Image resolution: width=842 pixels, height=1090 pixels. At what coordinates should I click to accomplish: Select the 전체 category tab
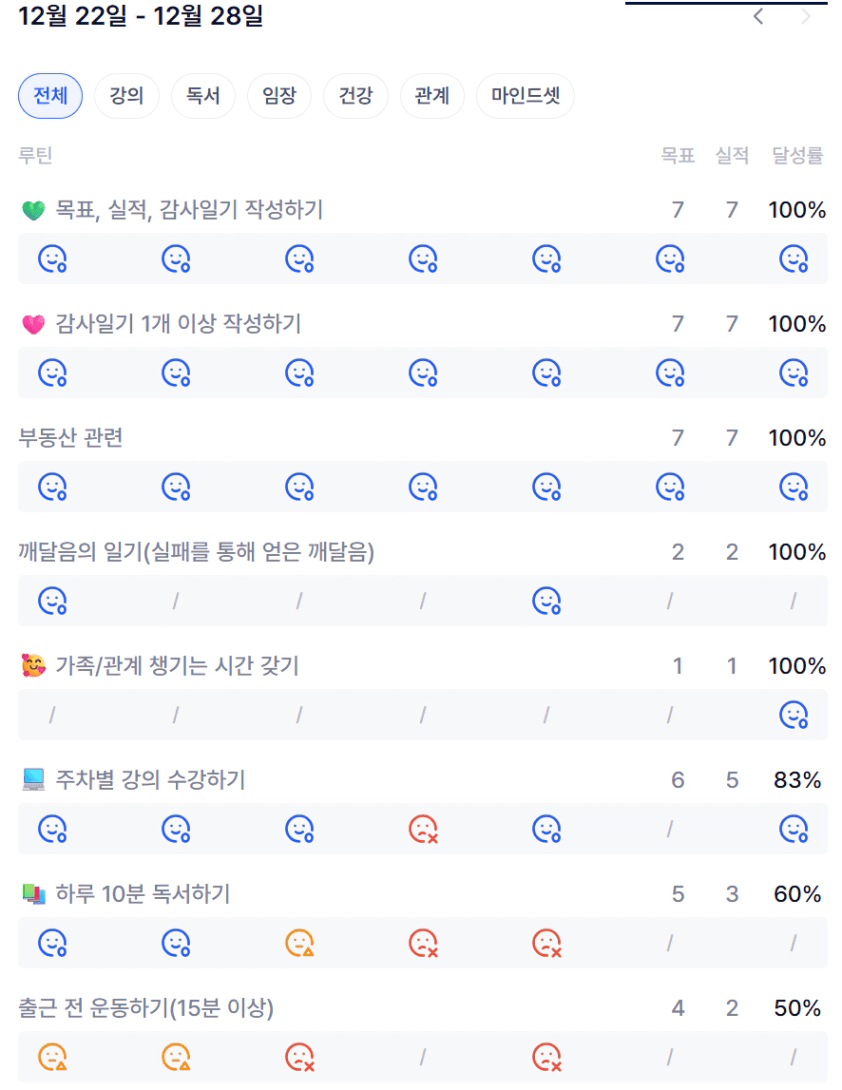click(50, 96)
